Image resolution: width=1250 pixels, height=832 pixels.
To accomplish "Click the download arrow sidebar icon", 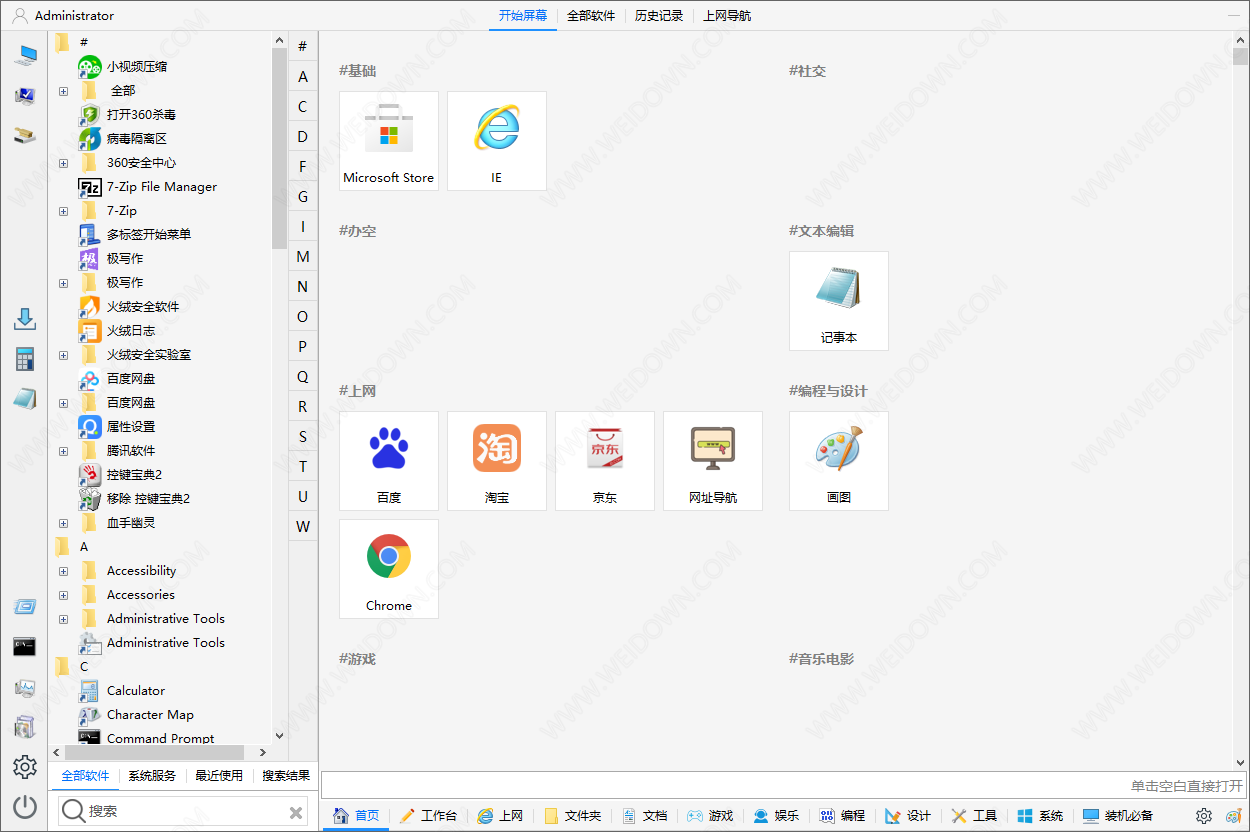I will pos(25,319).
